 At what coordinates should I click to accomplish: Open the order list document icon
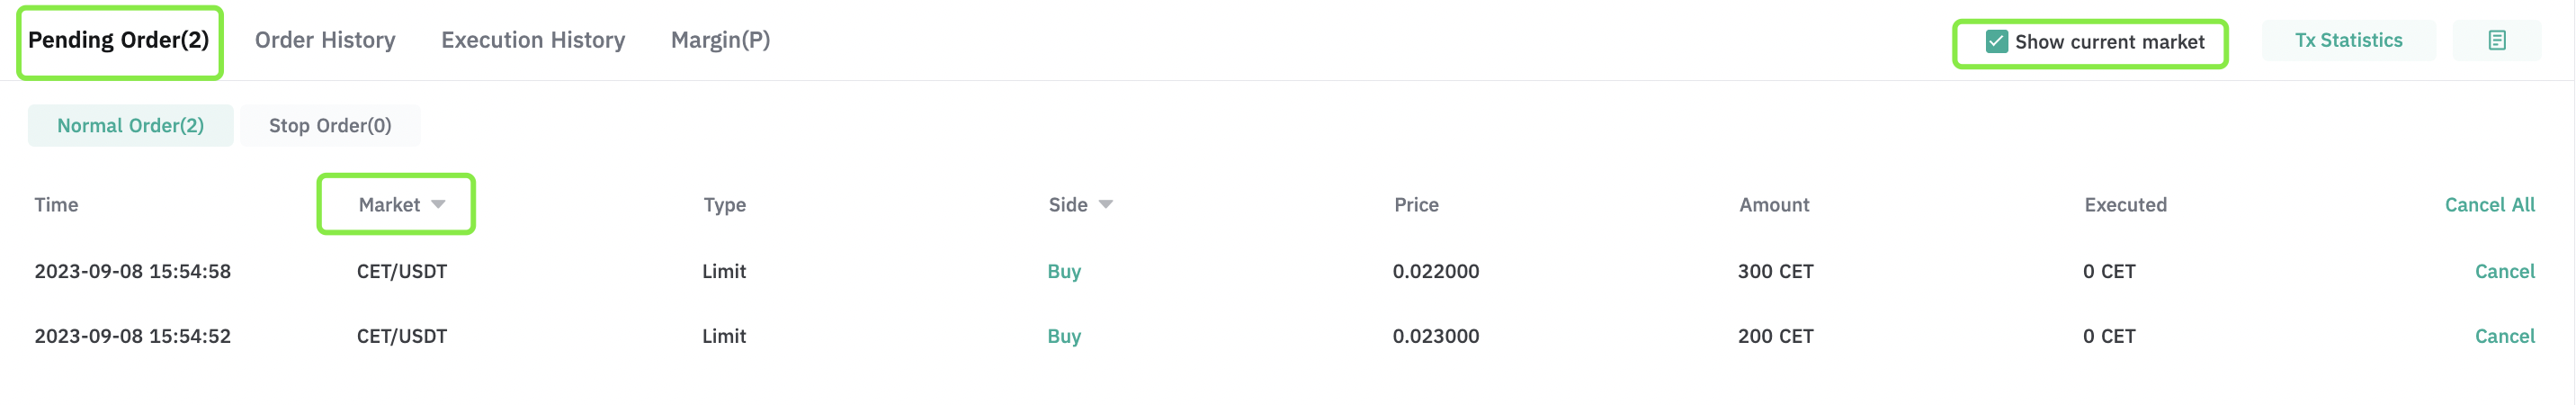pos(2496,41)
